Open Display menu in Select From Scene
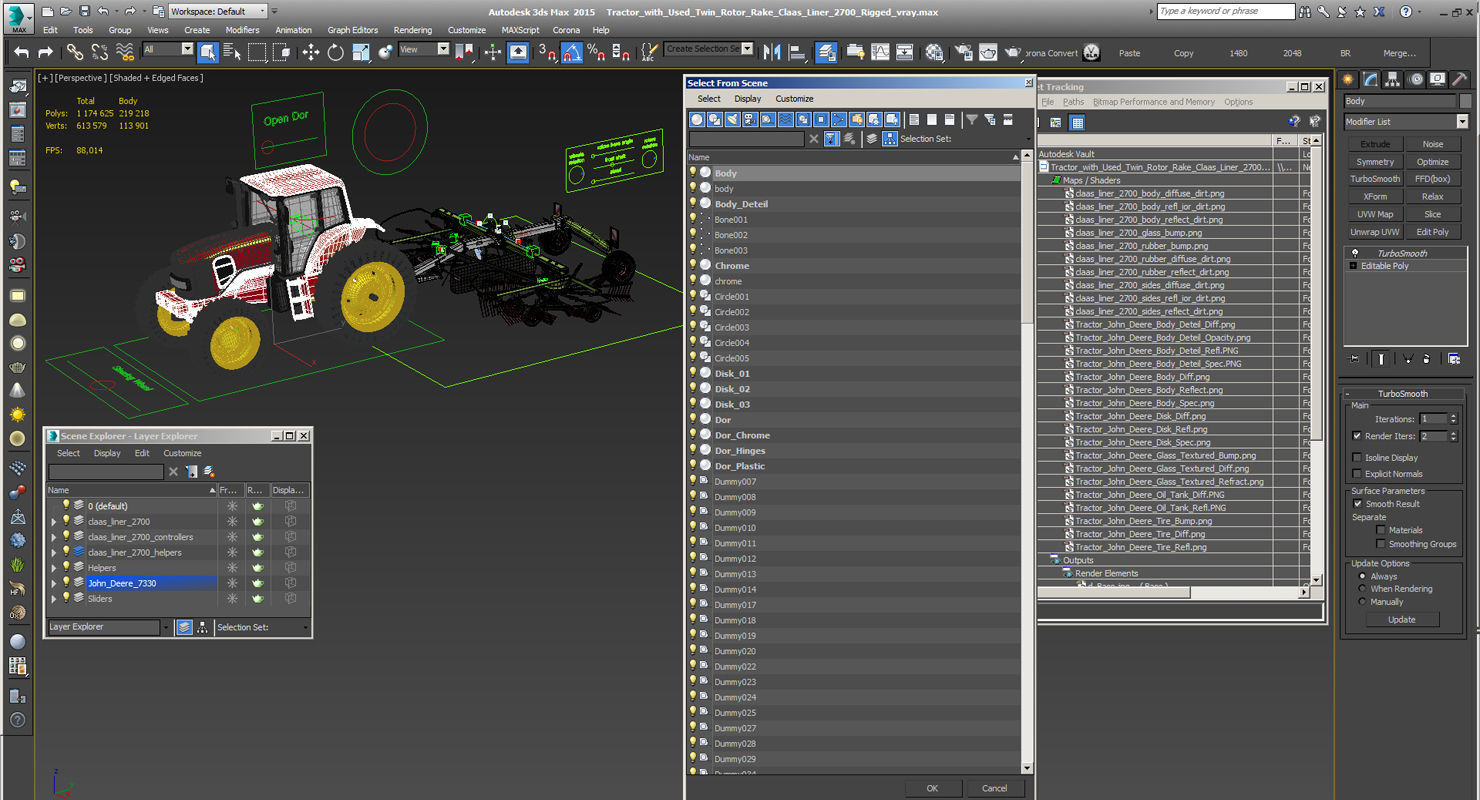This screenshot has width=1480, height=800. point(748,99)
